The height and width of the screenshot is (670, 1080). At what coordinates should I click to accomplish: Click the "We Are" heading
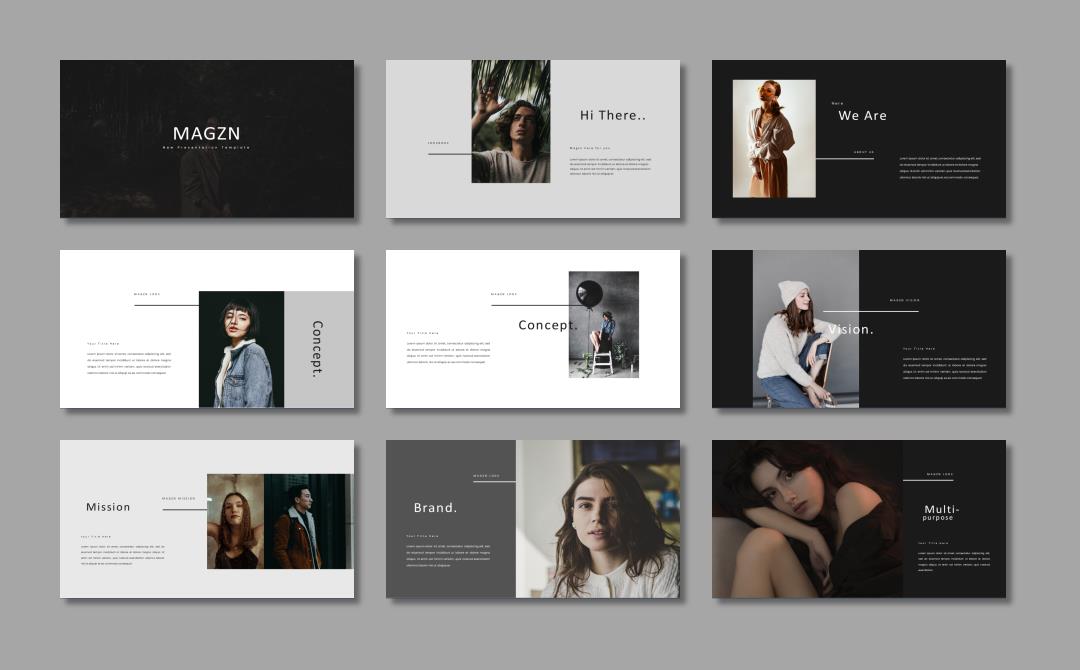(862, 116)
